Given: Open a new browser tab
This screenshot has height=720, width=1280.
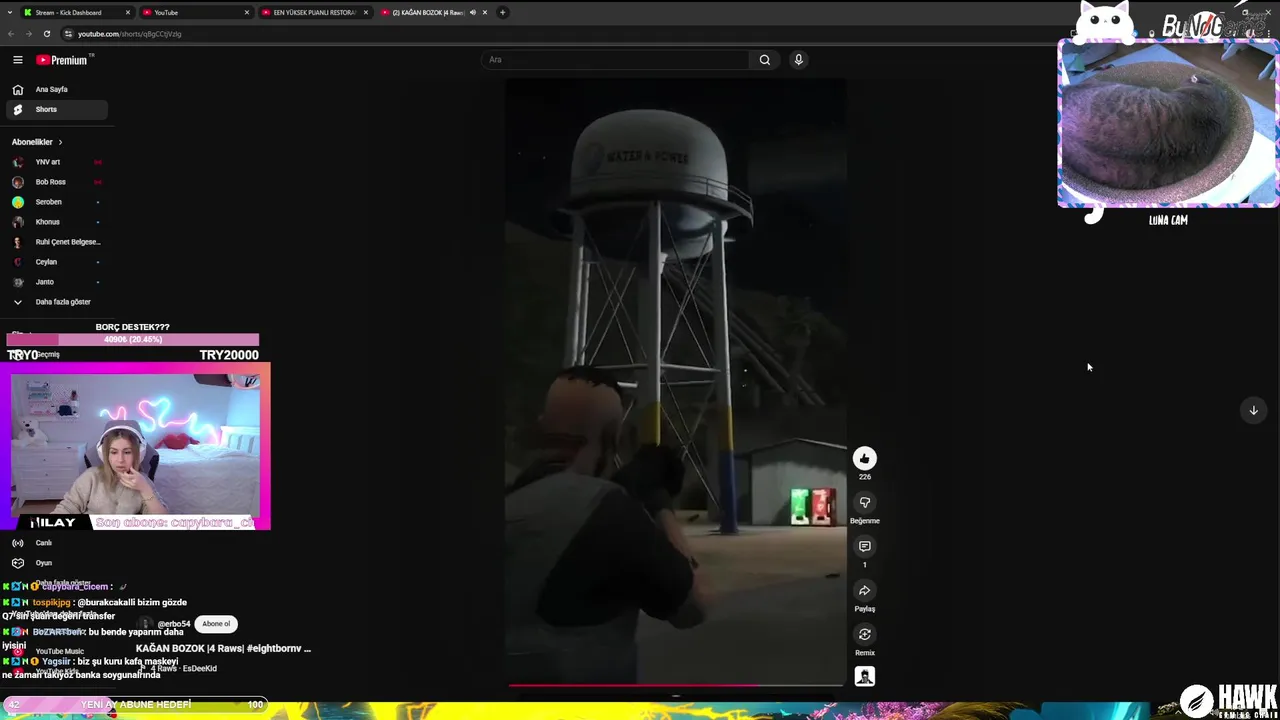Looking at the screenshot, I should tap(502, 12).
